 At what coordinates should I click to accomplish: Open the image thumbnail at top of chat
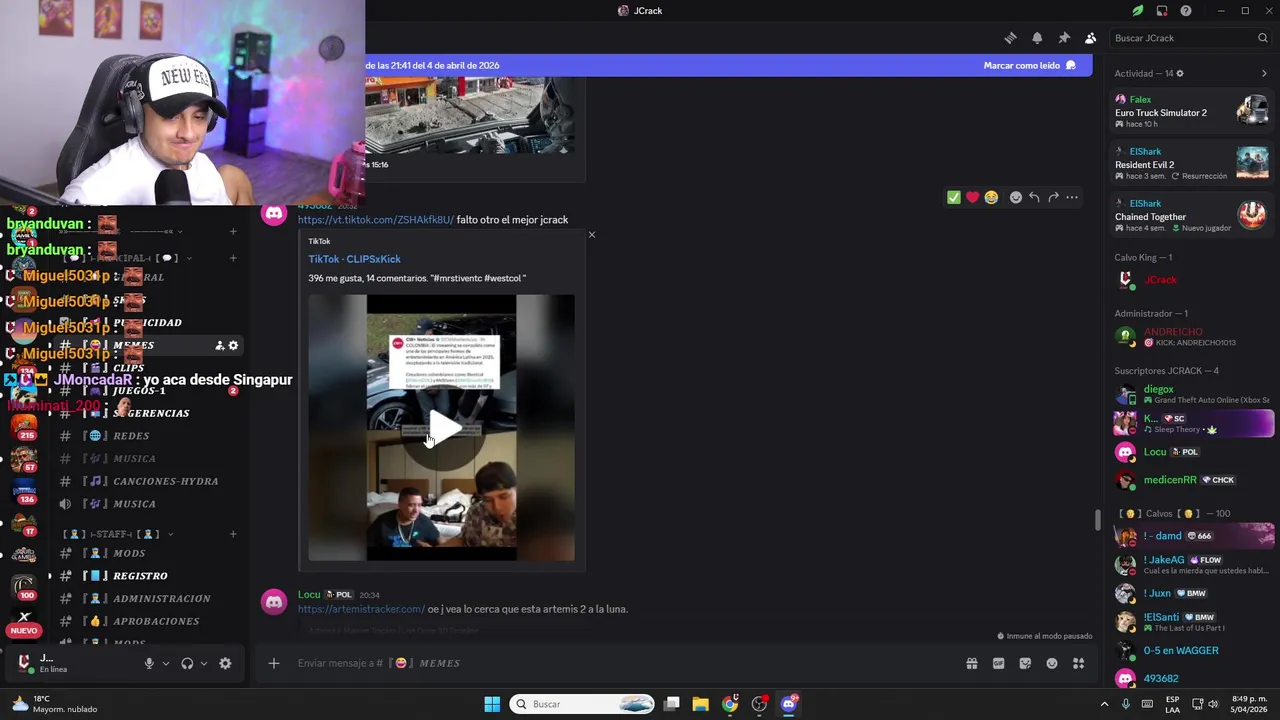pos(469,115)
